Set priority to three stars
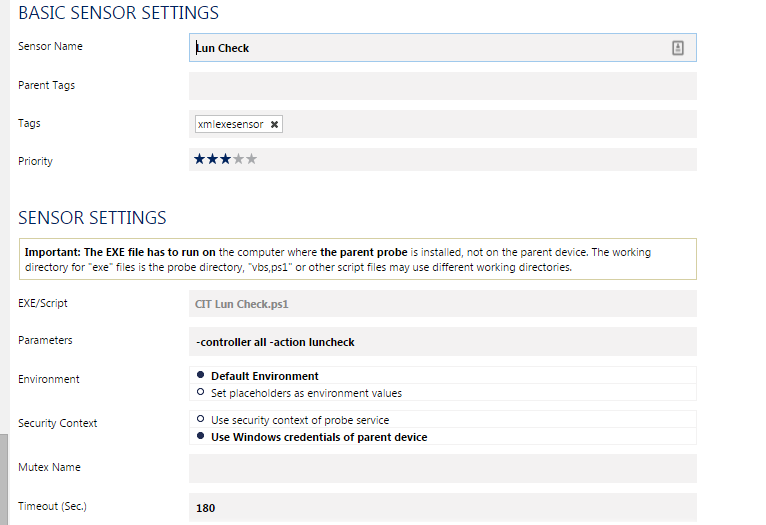766x525 pixels. click(226, 159)
